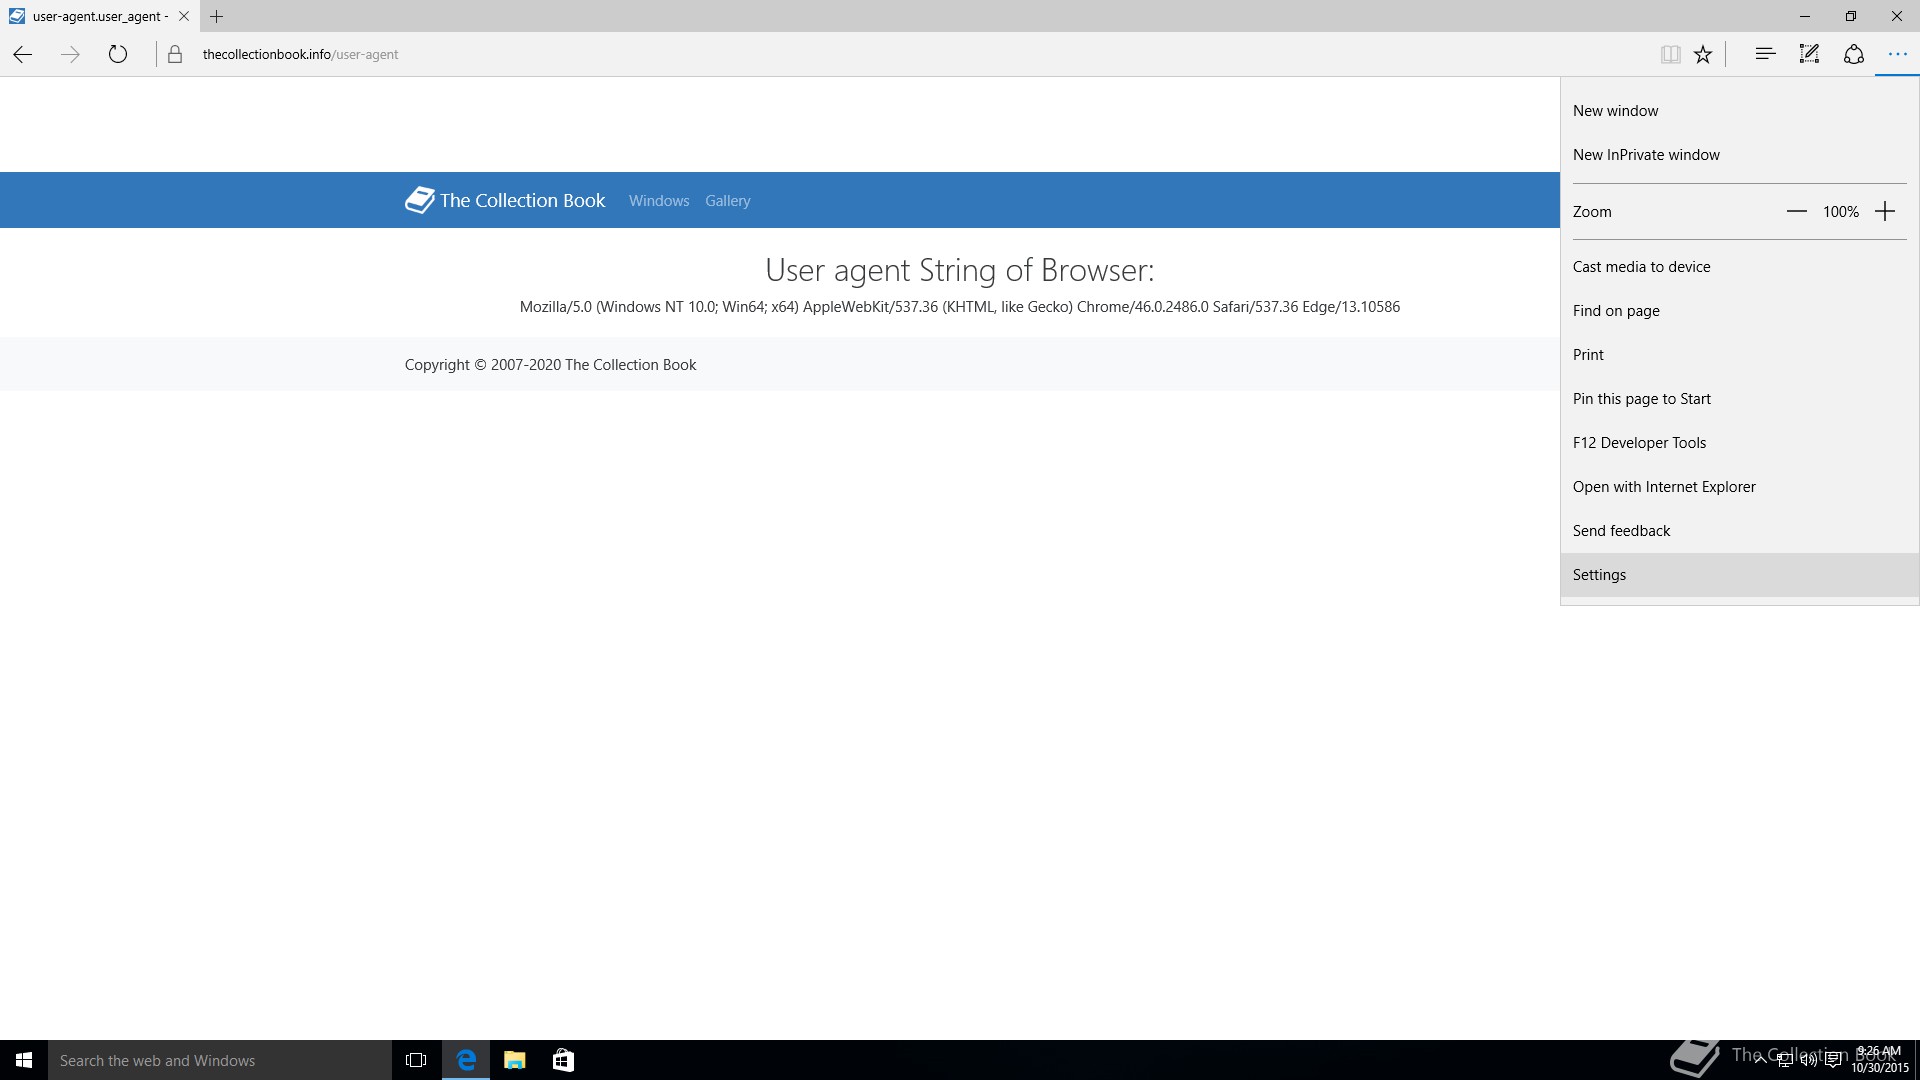
Task: Launch Windows Store from taskbar
Action: tap(563, 1060)
